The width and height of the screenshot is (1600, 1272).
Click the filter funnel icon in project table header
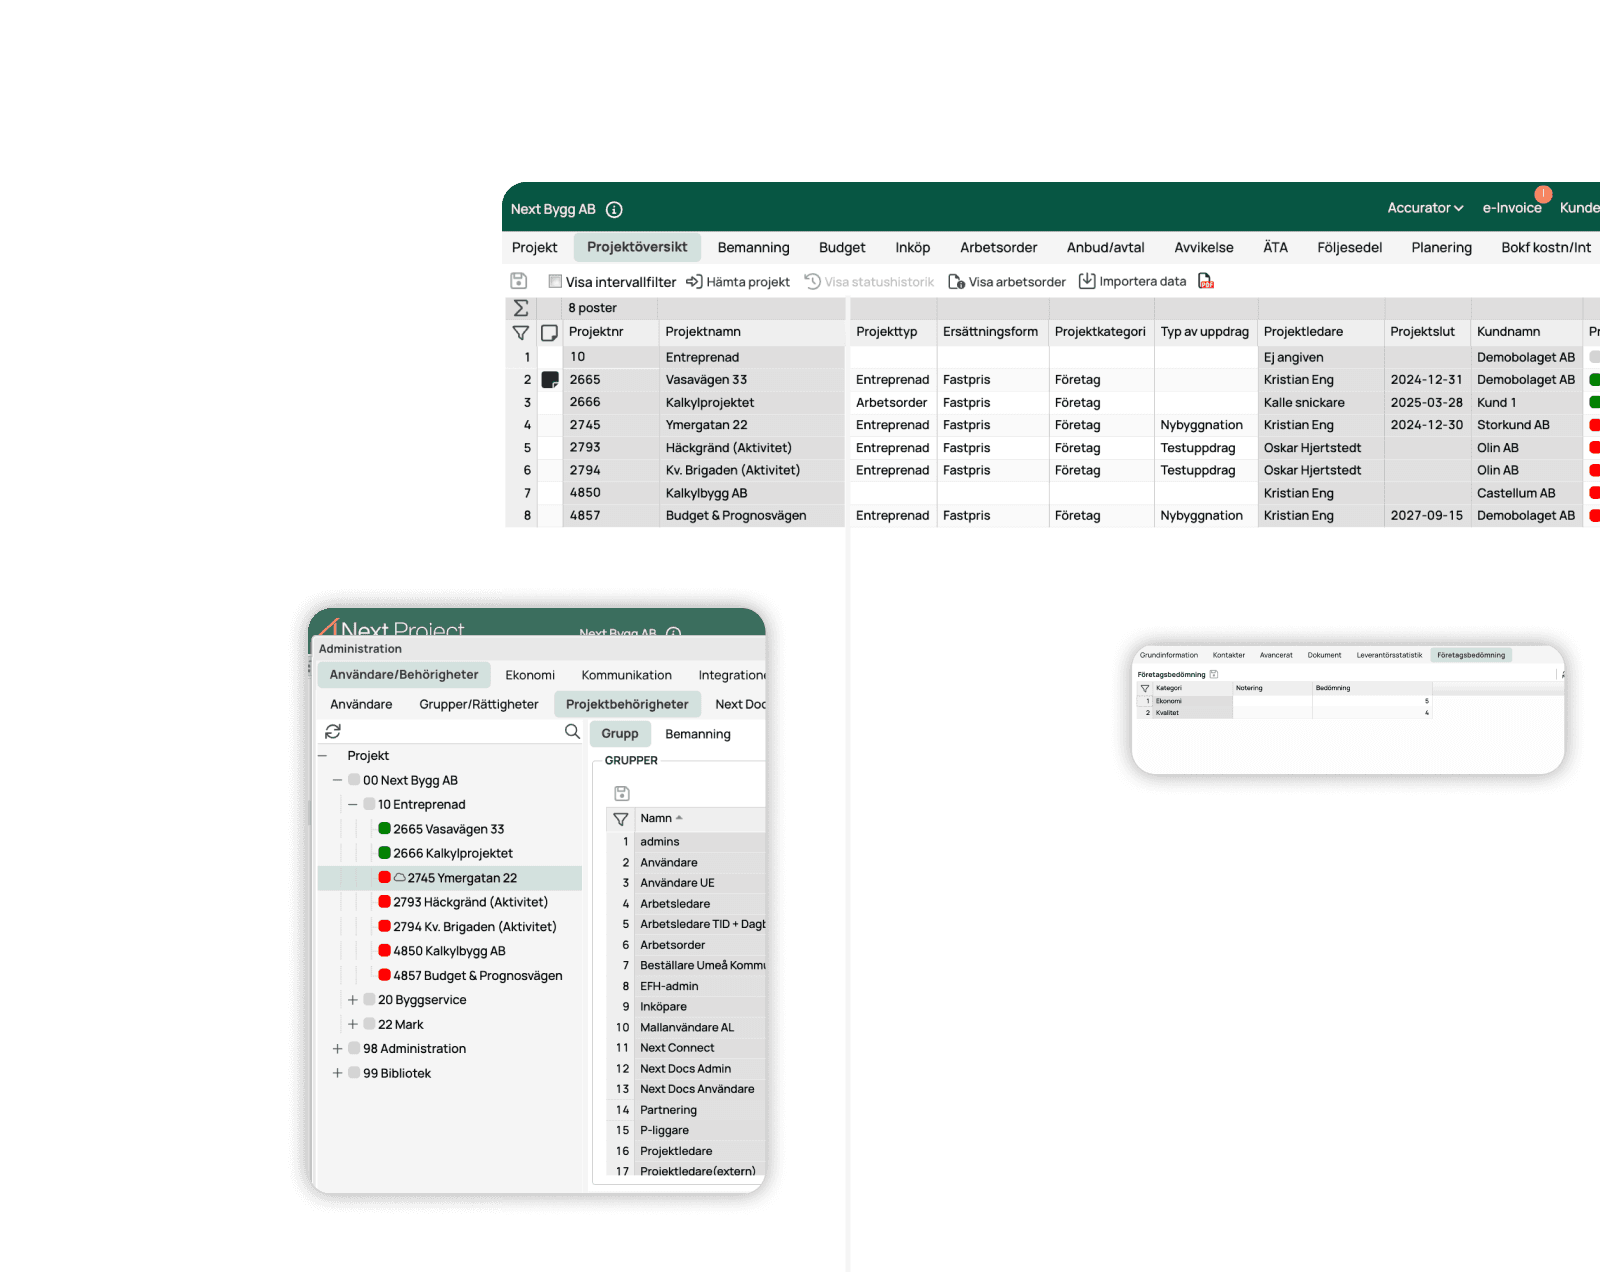pos(521,332)
